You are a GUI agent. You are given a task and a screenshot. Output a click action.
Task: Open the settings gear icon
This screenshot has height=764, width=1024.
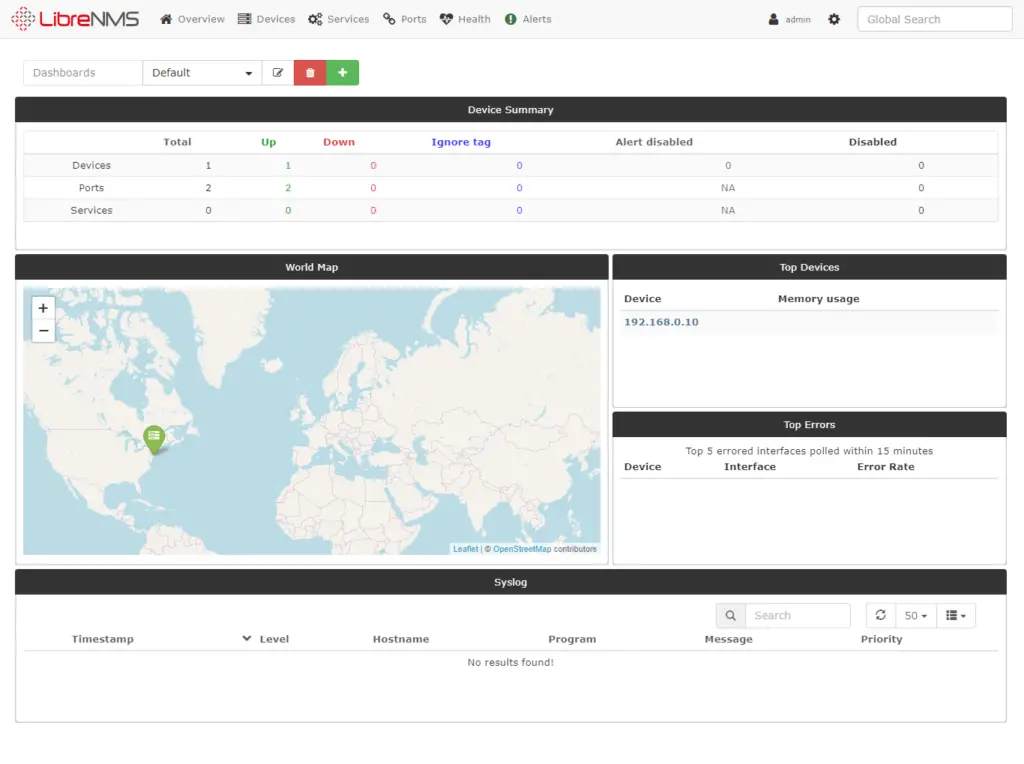[834, 19]
